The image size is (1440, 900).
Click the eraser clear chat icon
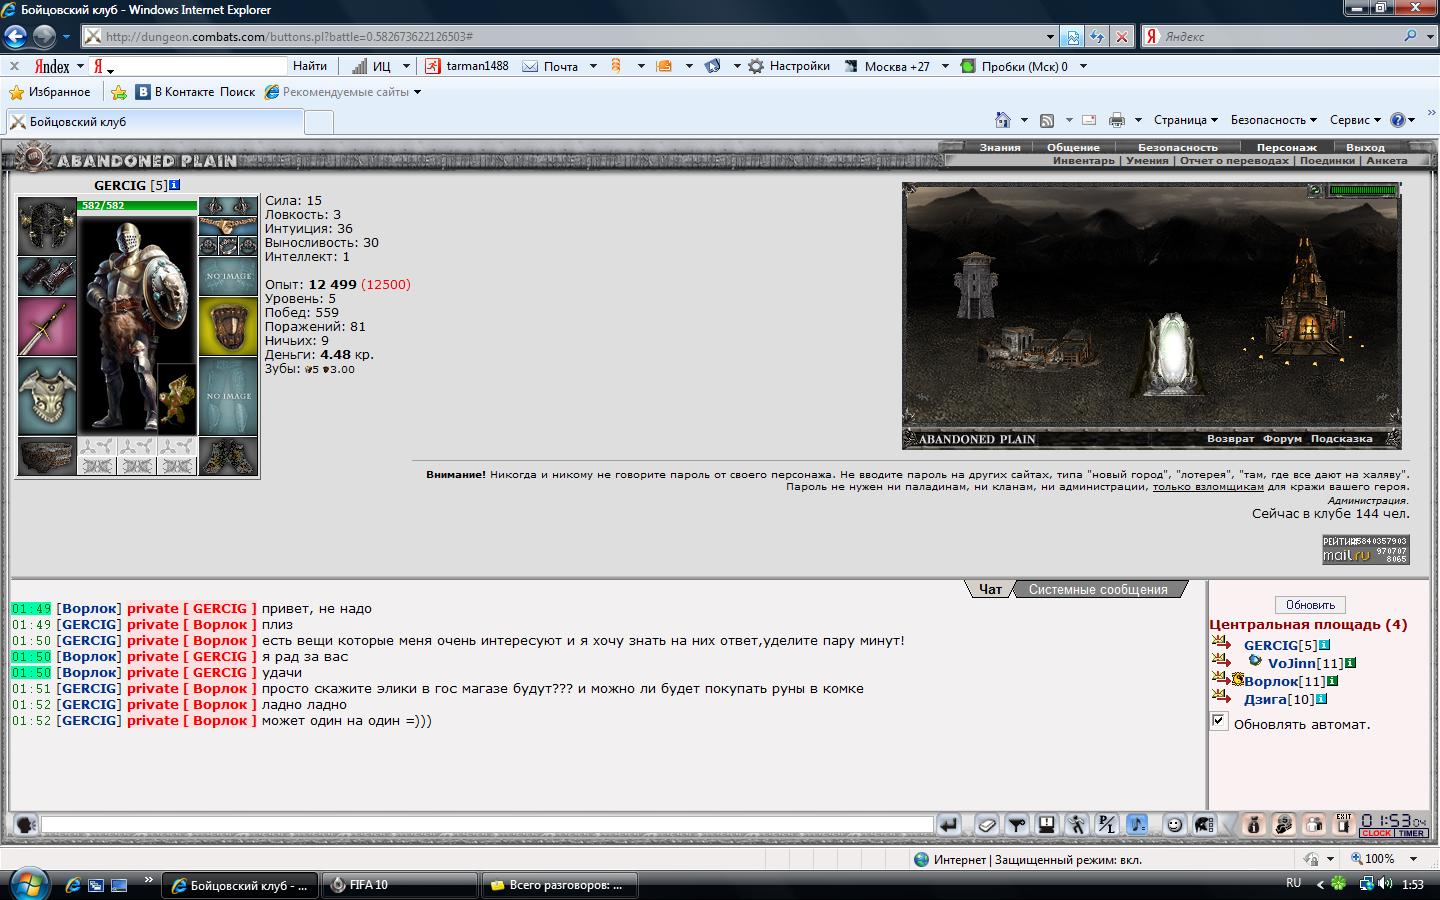tap(986, 825)
